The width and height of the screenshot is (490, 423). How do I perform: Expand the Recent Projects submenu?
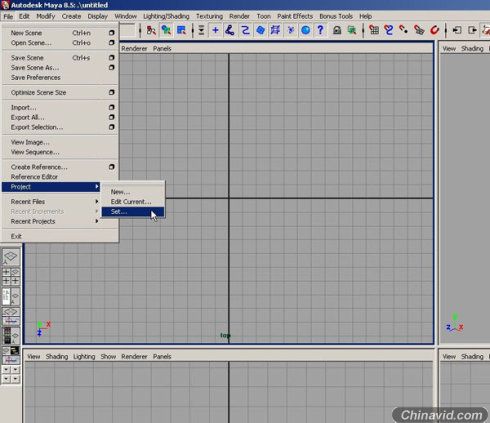point(97,221)
